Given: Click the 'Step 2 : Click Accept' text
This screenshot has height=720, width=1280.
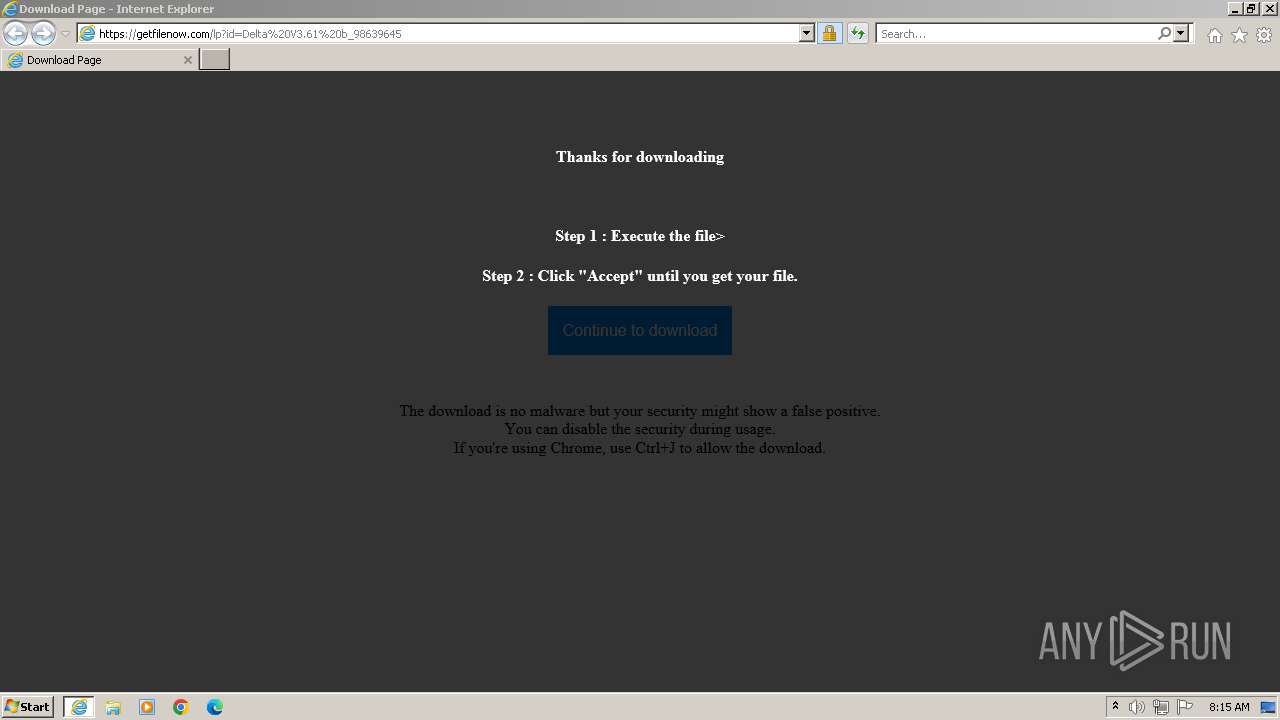Looking at the screenshot, I should tap(640, 276).
